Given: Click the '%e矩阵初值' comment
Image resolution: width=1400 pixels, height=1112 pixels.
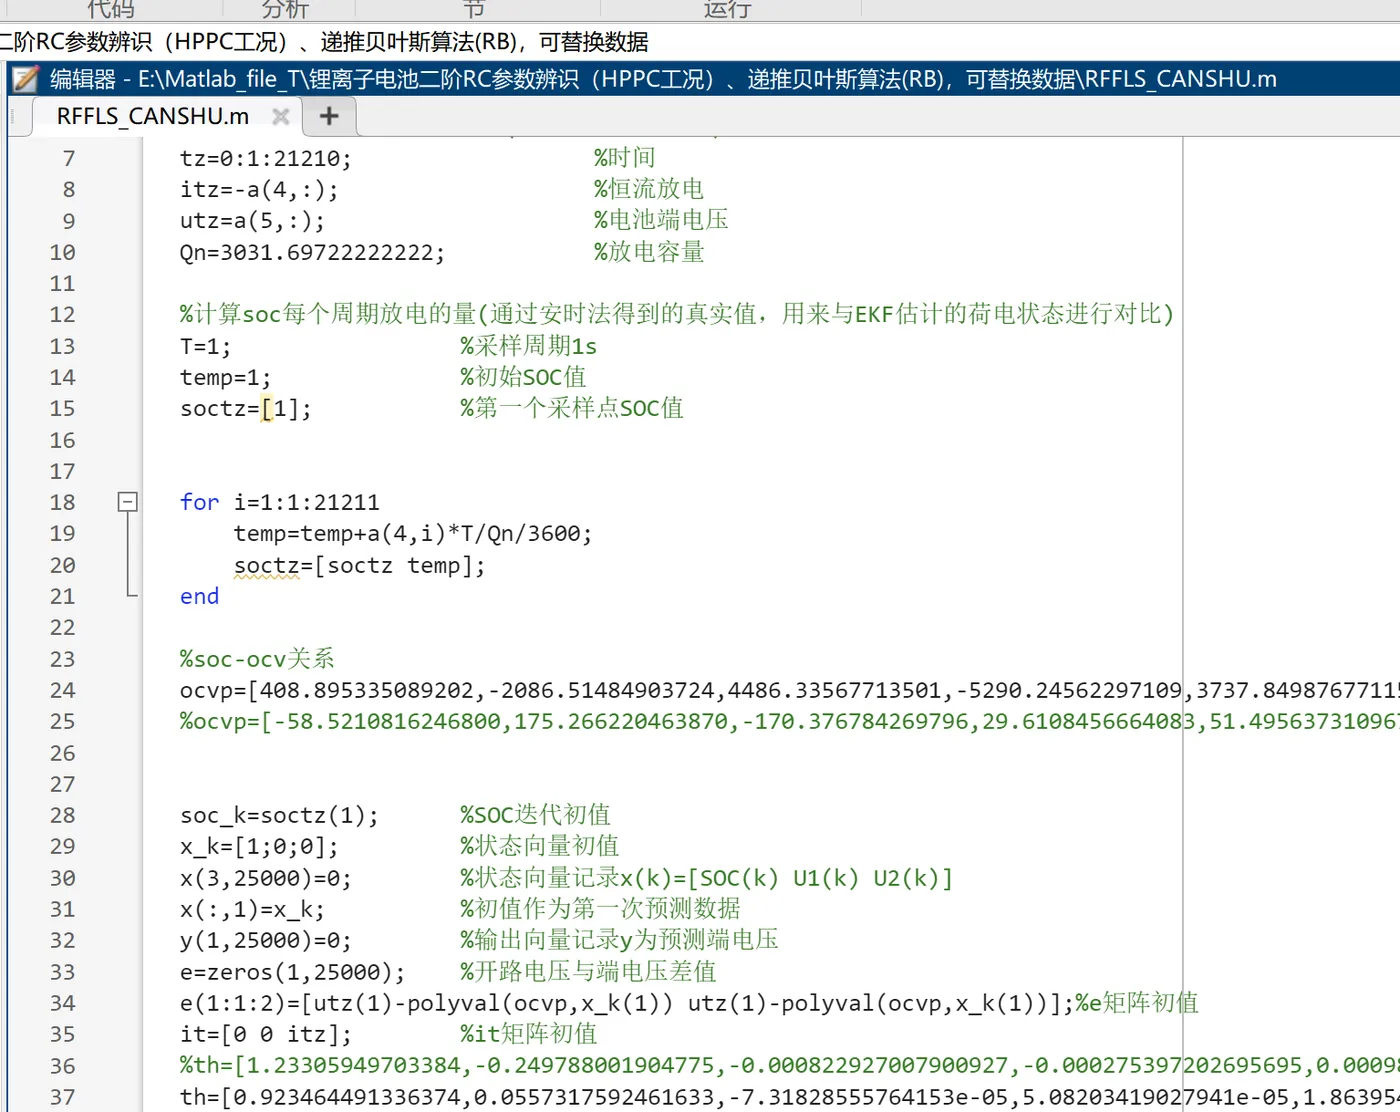Looking at the screenshot, I should point(1137,1003).
